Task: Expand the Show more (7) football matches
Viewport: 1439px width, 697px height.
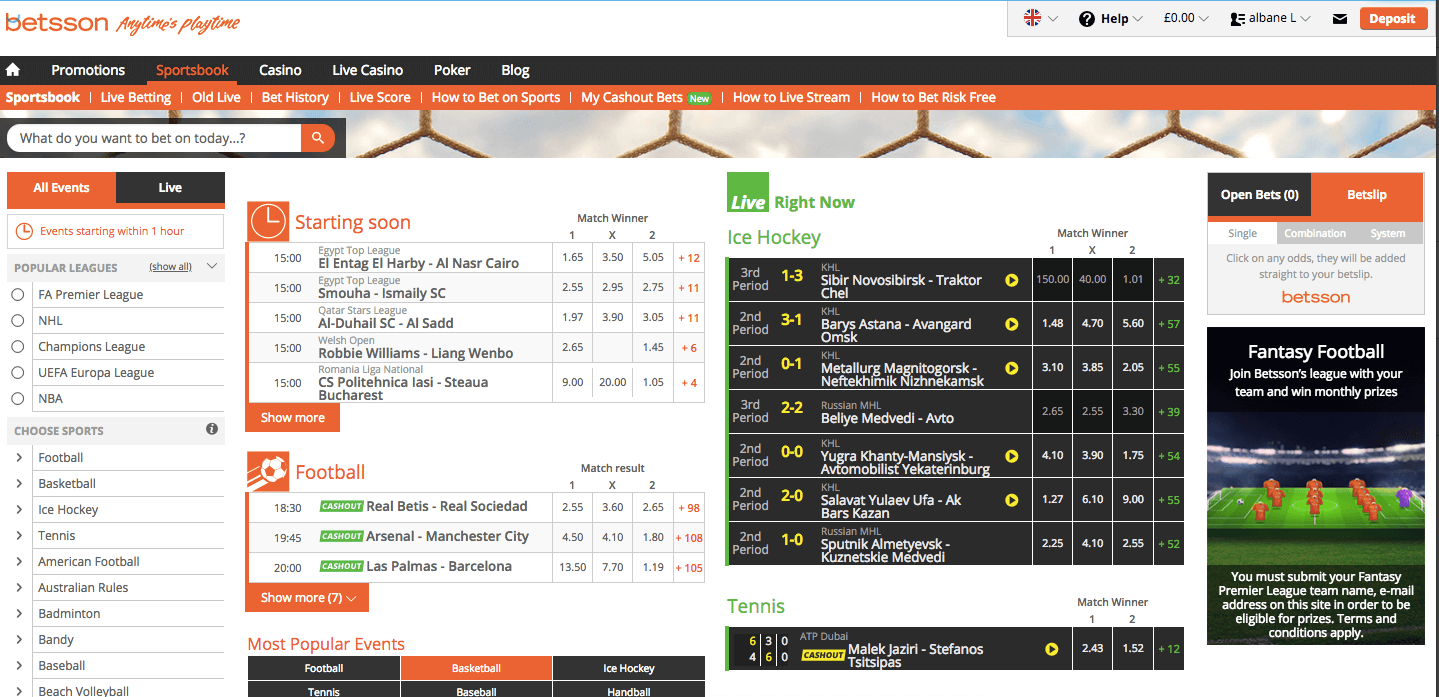Action: (307, 598)
